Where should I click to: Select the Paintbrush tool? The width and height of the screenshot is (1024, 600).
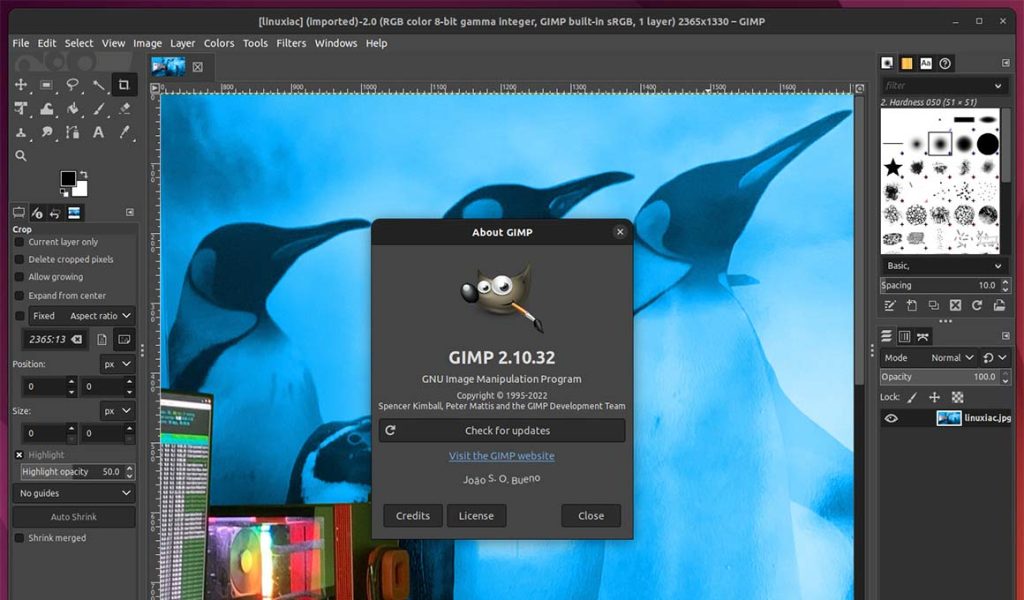click(x=99, y=109)
